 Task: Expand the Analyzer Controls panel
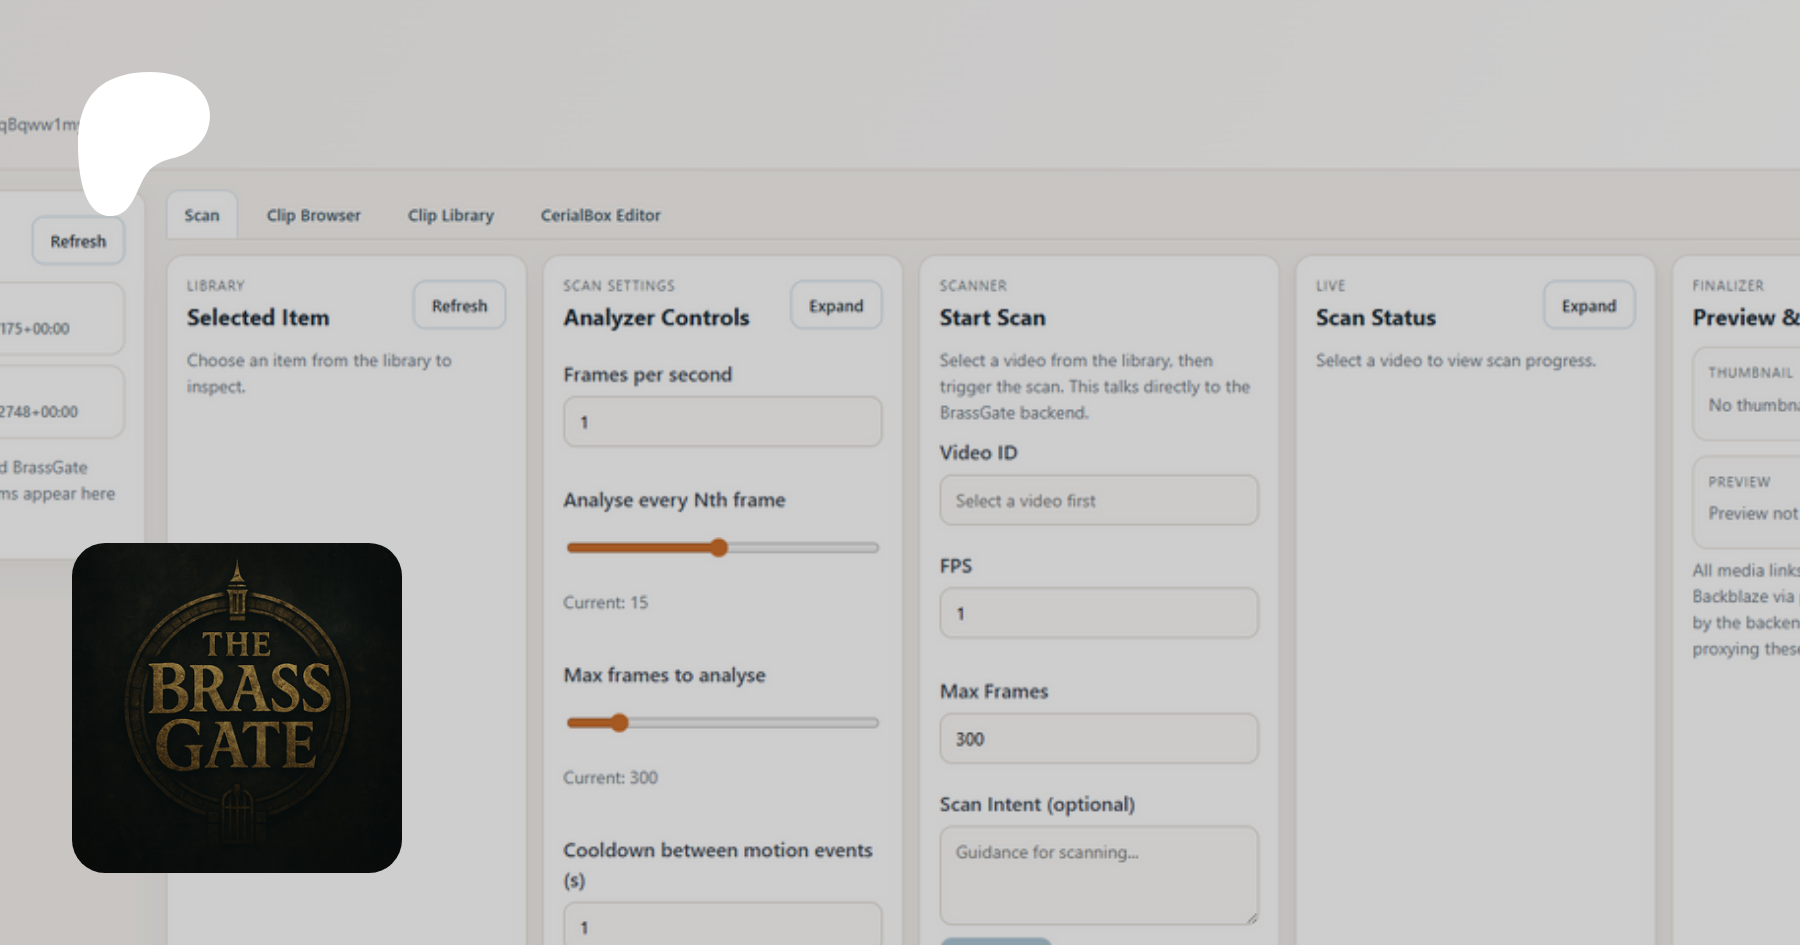[x=835, y=306]
